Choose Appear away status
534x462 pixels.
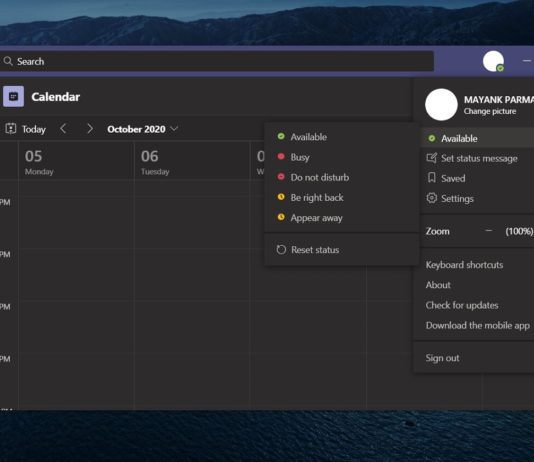tap(342, 218)
